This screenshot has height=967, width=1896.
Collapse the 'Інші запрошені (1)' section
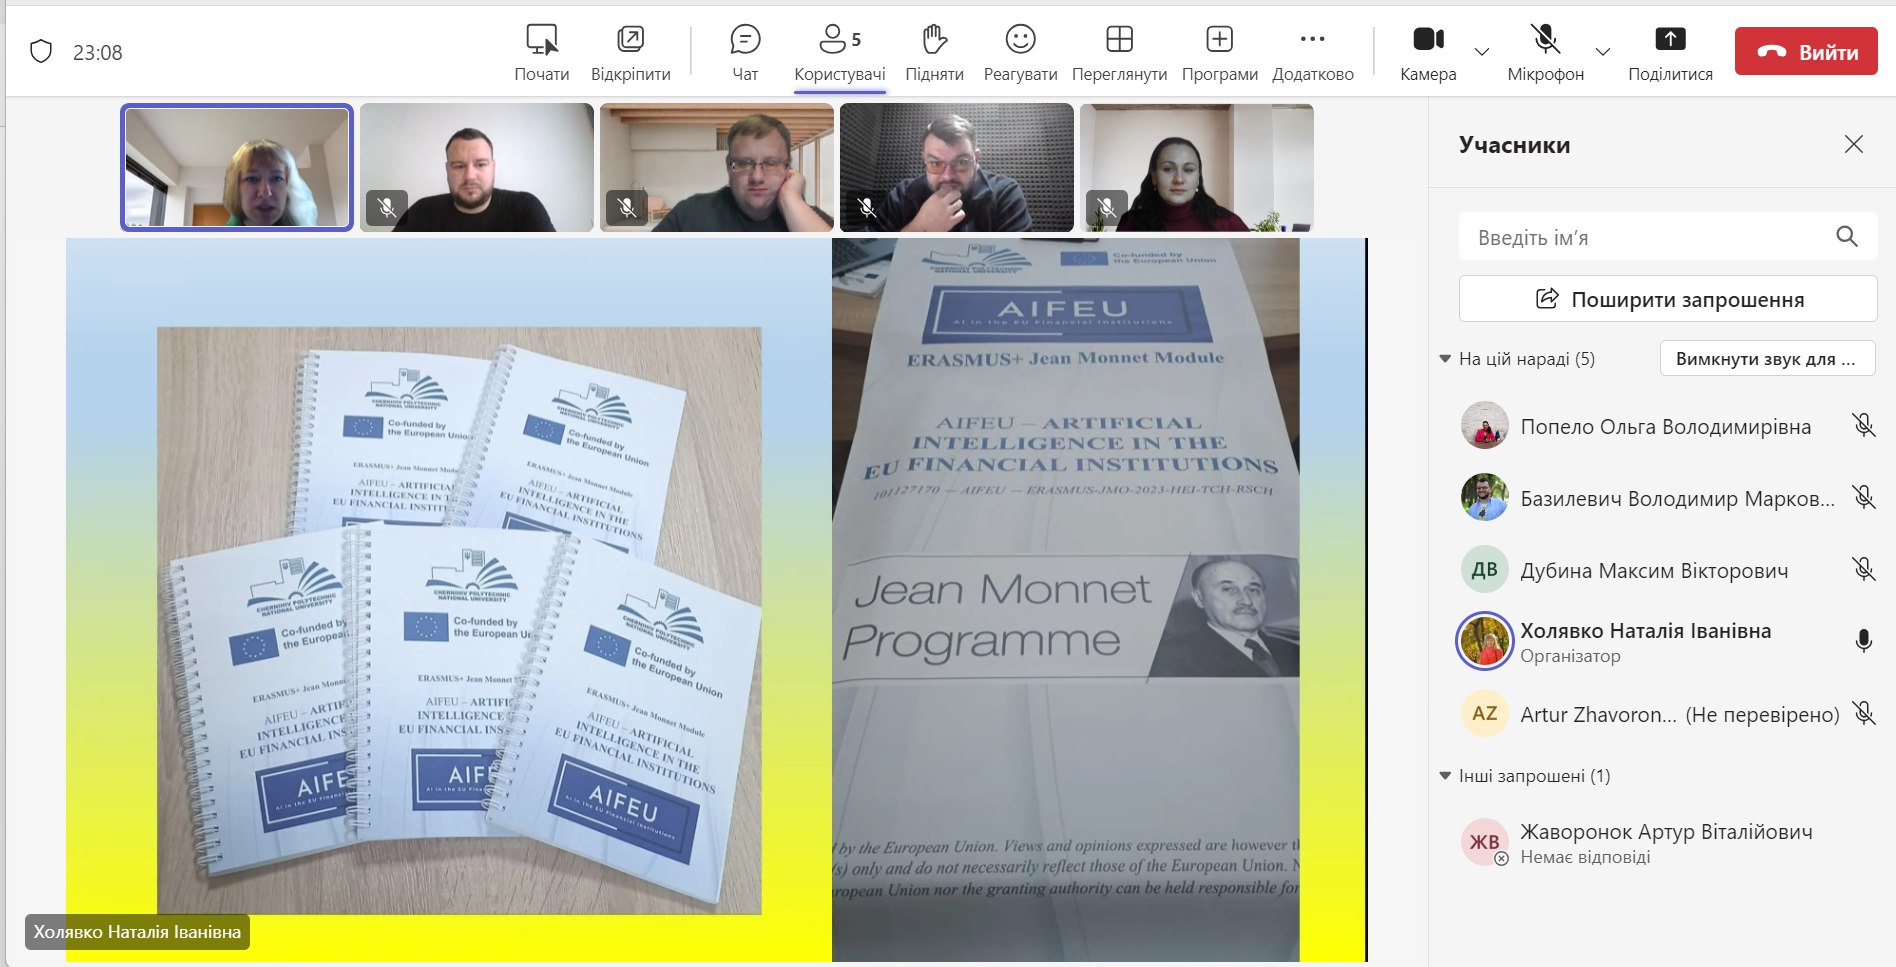click(x=1445, y=776)
